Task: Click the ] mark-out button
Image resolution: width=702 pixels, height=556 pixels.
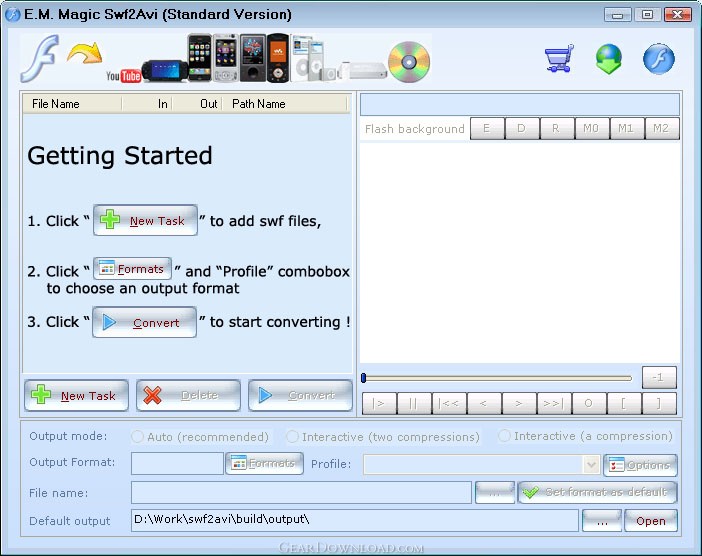Action: [658, 403]
